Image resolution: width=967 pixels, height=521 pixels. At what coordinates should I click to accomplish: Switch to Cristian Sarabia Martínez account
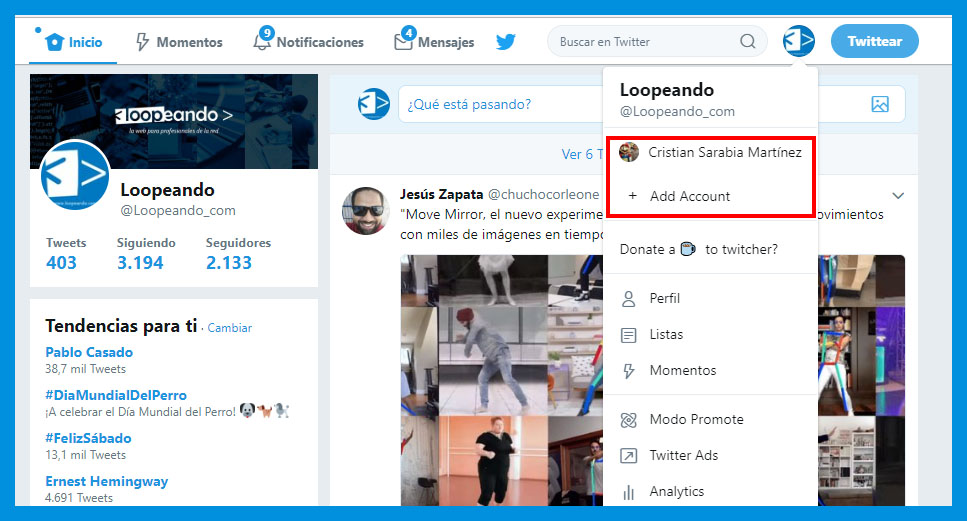pyautogui.click(x=710, y=152)
